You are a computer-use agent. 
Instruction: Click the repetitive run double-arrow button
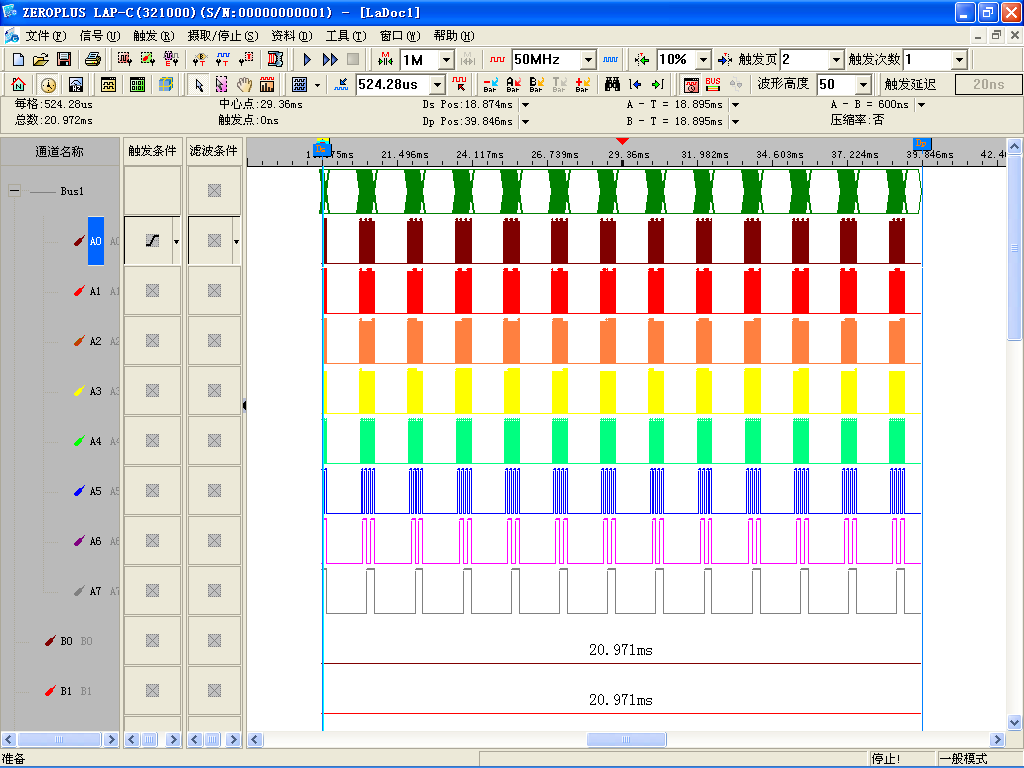tap(330, 60)
